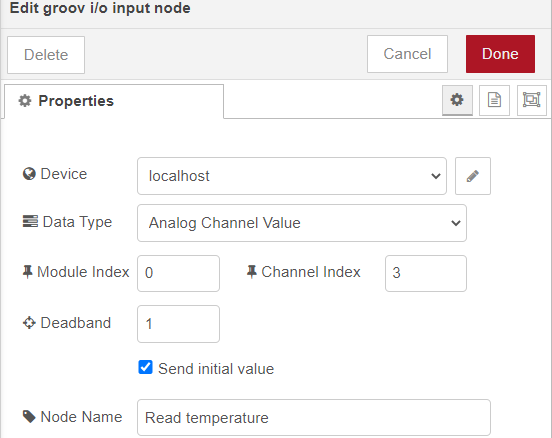552x438 pixels.
Task: Expand Data Type dropdown Analog Channel Value
Action: [x=302, y=223]
